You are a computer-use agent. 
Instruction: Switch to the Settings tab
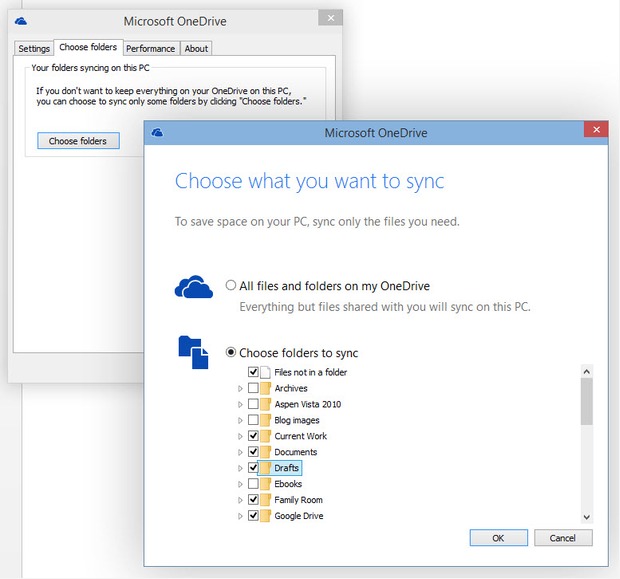34,49
